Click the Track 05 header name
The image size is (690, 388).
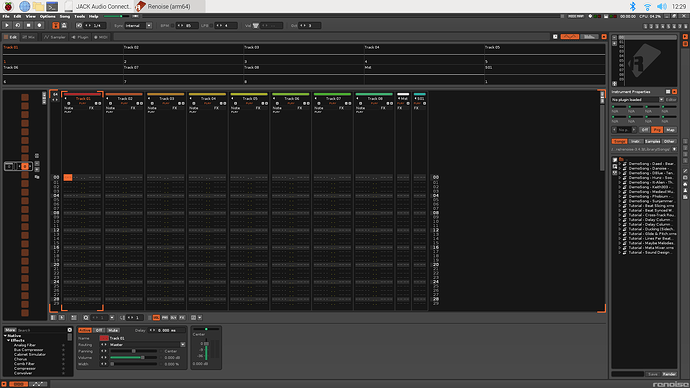pos(250,99)
